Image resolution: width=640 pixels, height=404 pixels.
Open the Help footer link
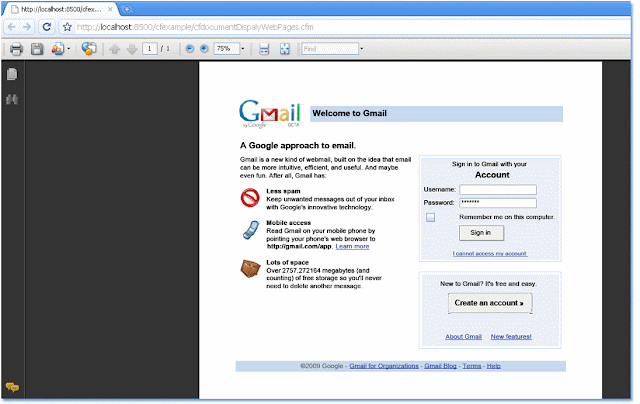(x=493, y=366)
